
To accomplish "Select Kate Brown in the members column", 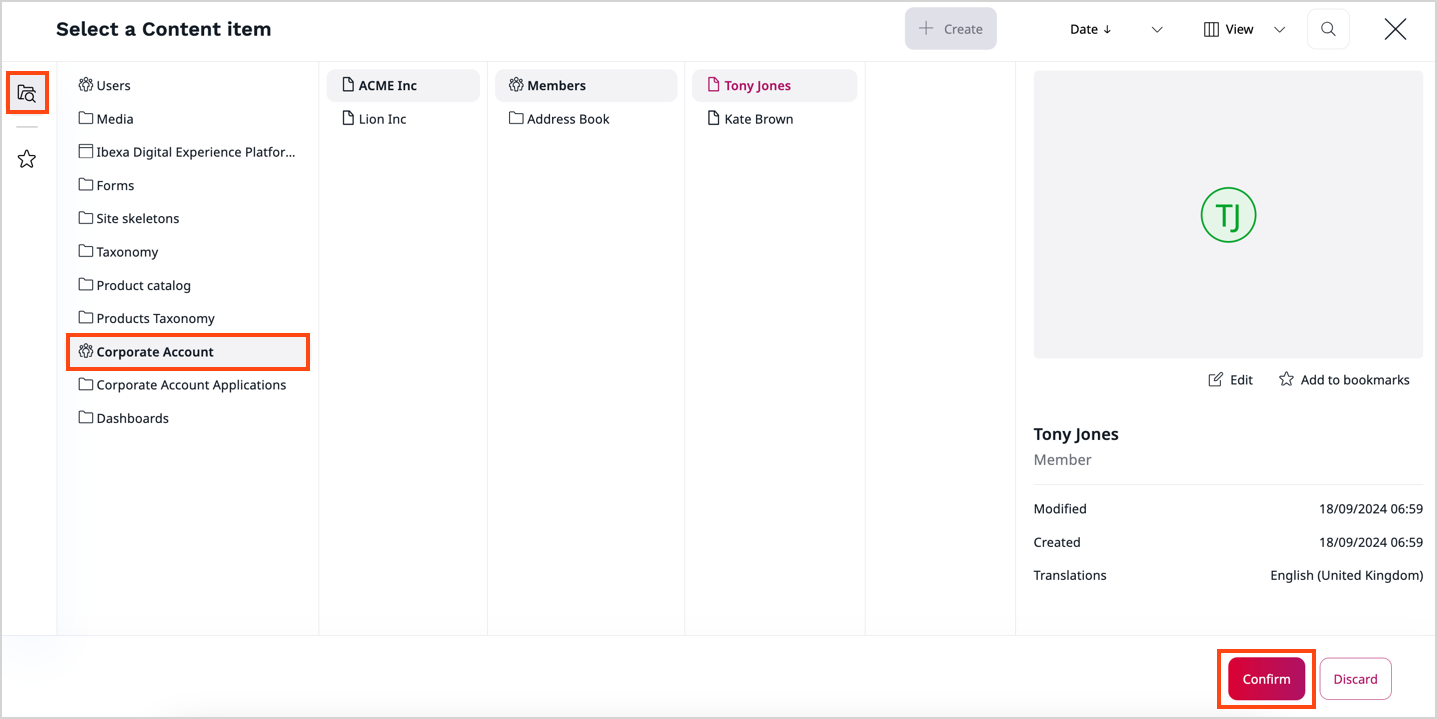I will (759, 118).
